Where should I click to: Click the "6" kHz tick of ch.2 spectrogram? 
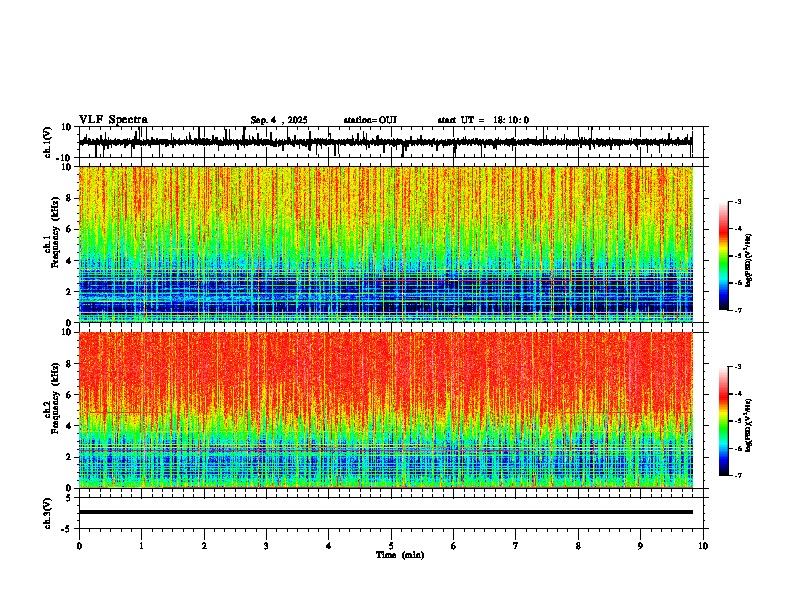coord(70,395)
